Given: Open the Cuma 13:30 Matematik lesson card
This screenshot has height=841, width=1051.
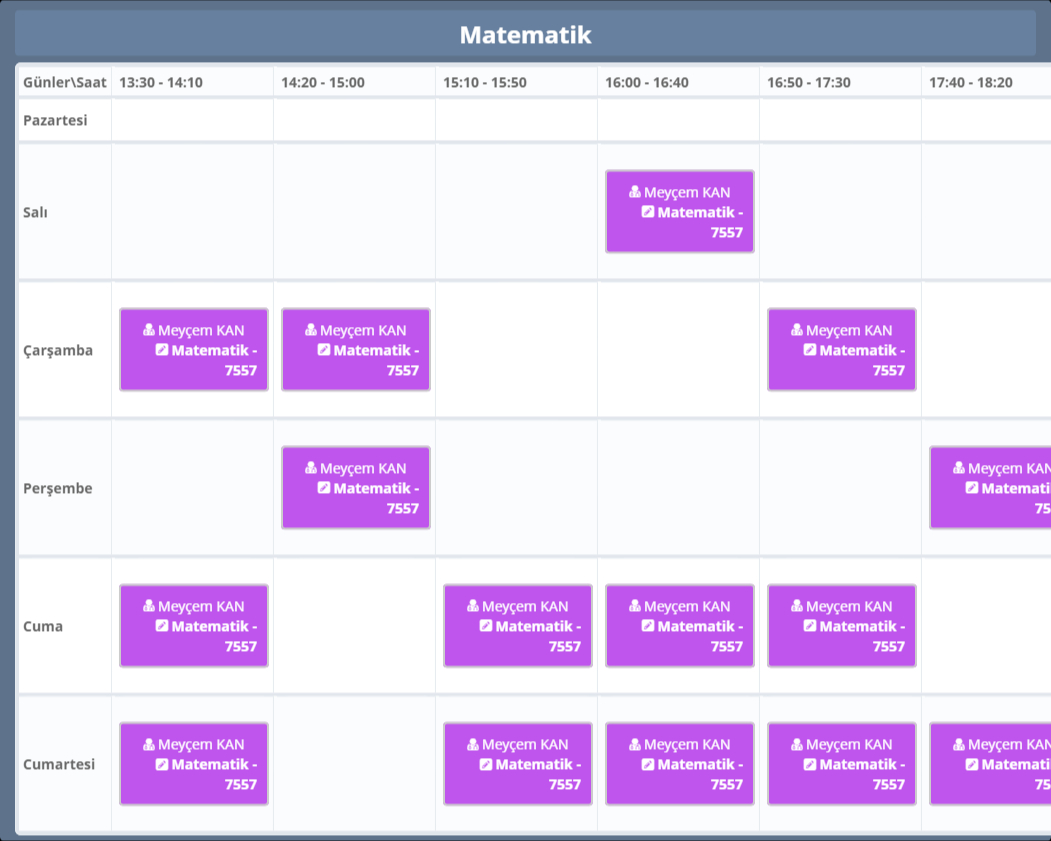Looking at the screenshot, I should [x=193, y=626].
